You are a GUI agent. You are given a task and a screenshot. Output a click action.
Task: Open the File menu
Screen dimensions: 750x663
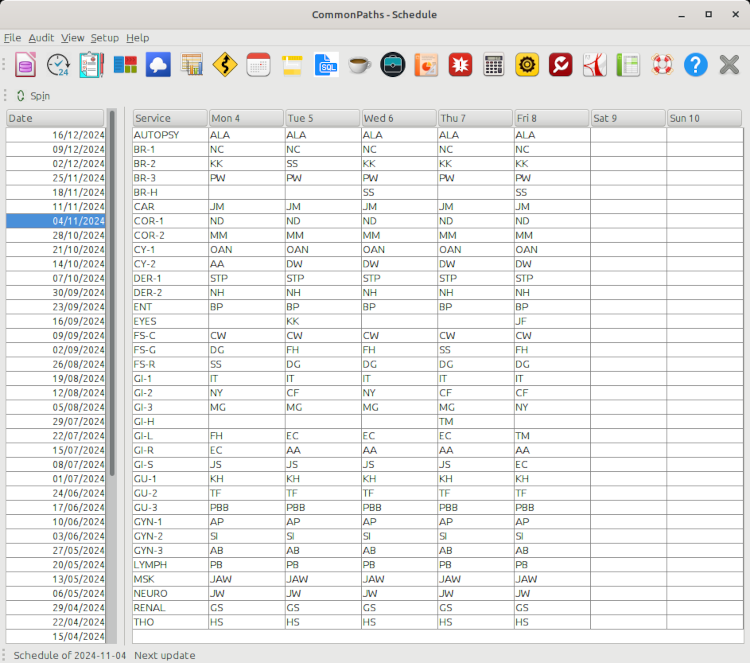(12, 38)
